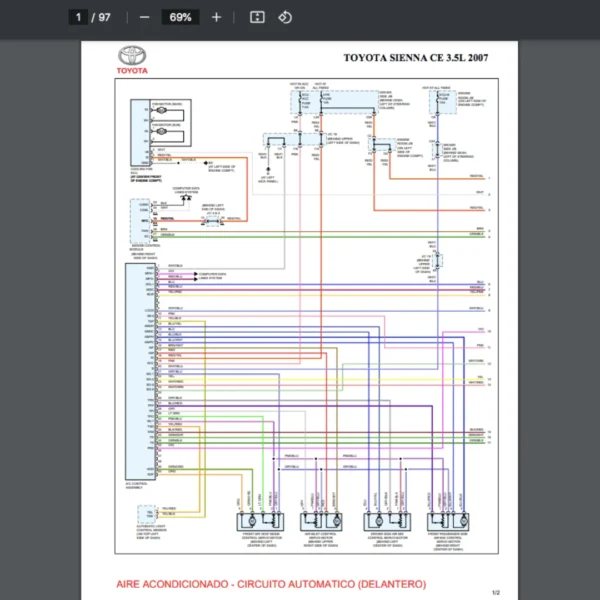
Task: Click the zoom out minus icon
Action: (x=145, y=17)
